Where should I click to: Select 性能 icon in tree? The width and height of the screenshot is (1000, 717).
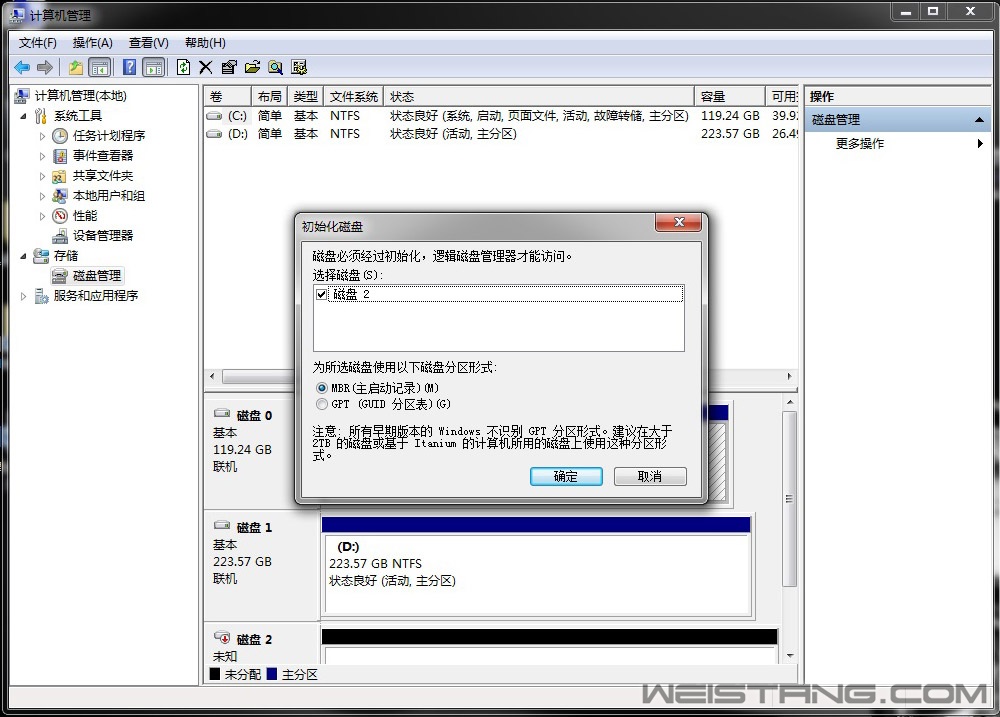coord(59,216)
